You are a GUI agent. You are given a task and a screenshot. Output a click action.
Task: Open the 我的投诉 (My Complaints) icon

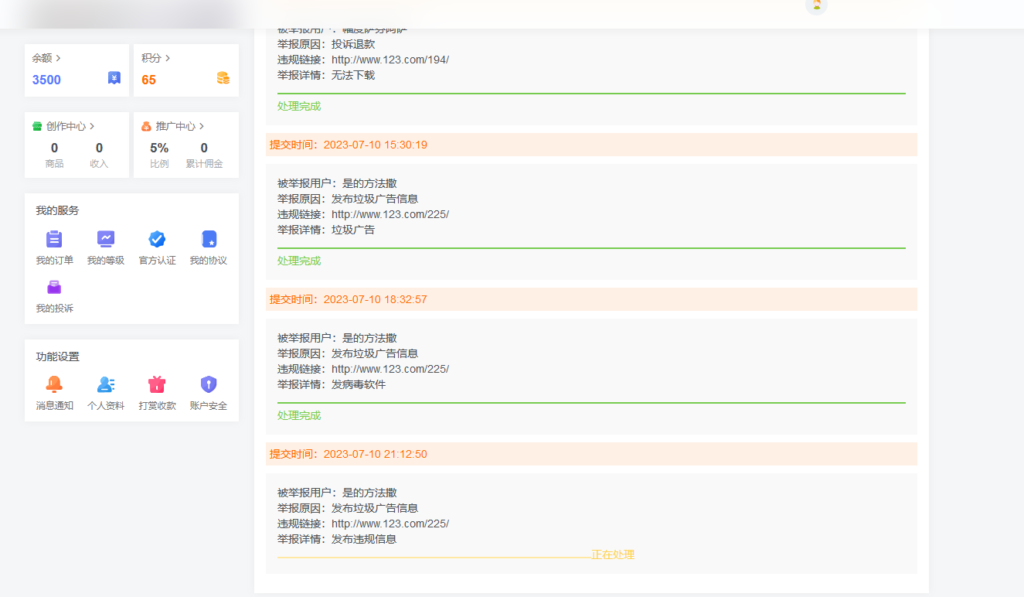pos(54,288)
